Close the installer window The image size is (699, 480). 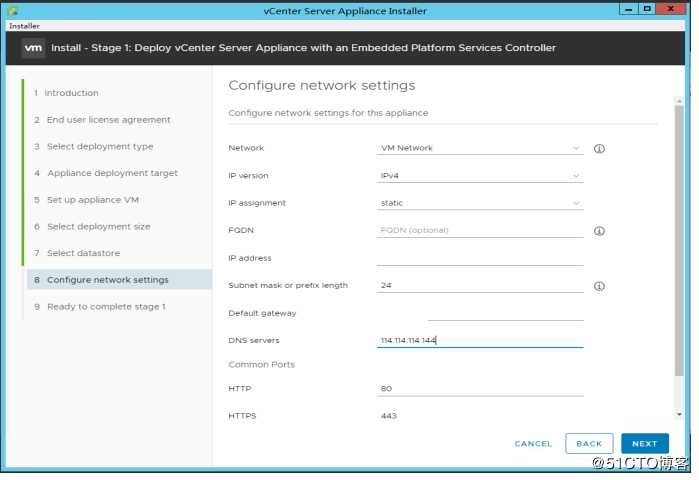671,9
